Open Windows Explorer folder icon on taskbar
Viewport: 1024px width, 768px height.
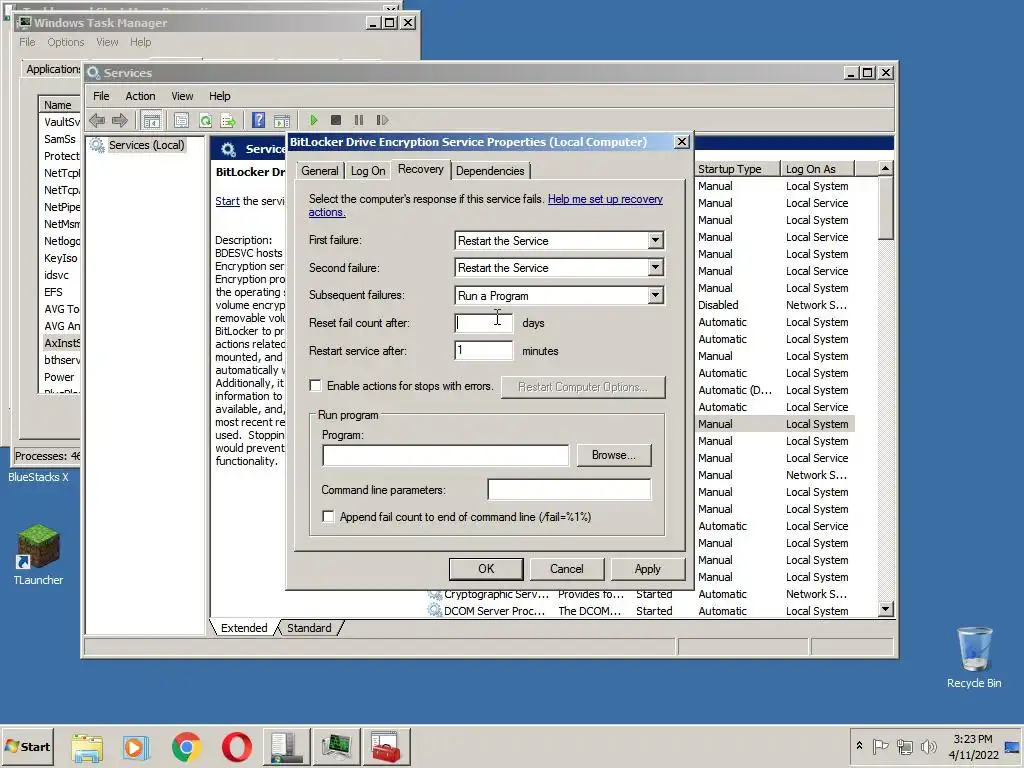coord(87,747)
